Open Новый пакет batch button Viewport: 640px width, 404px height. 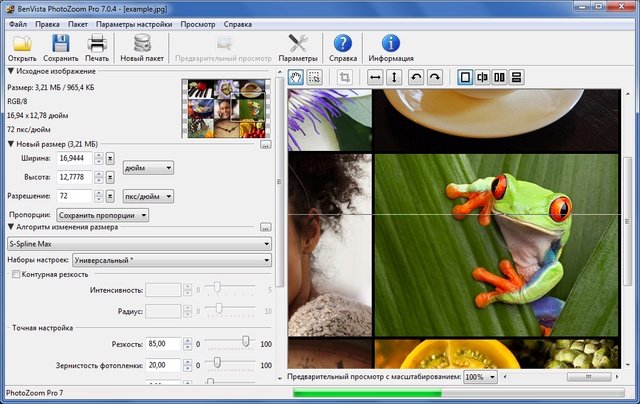[142, 47]
